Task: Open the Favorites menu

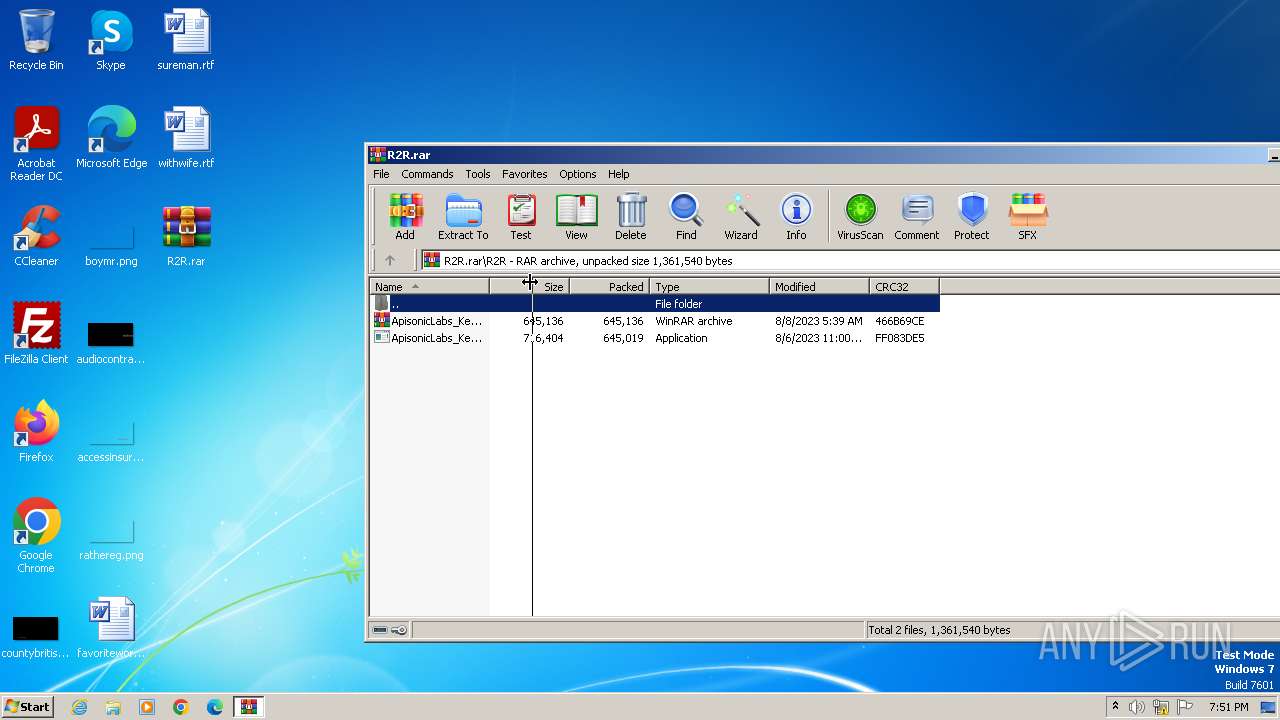Action: 525,174
